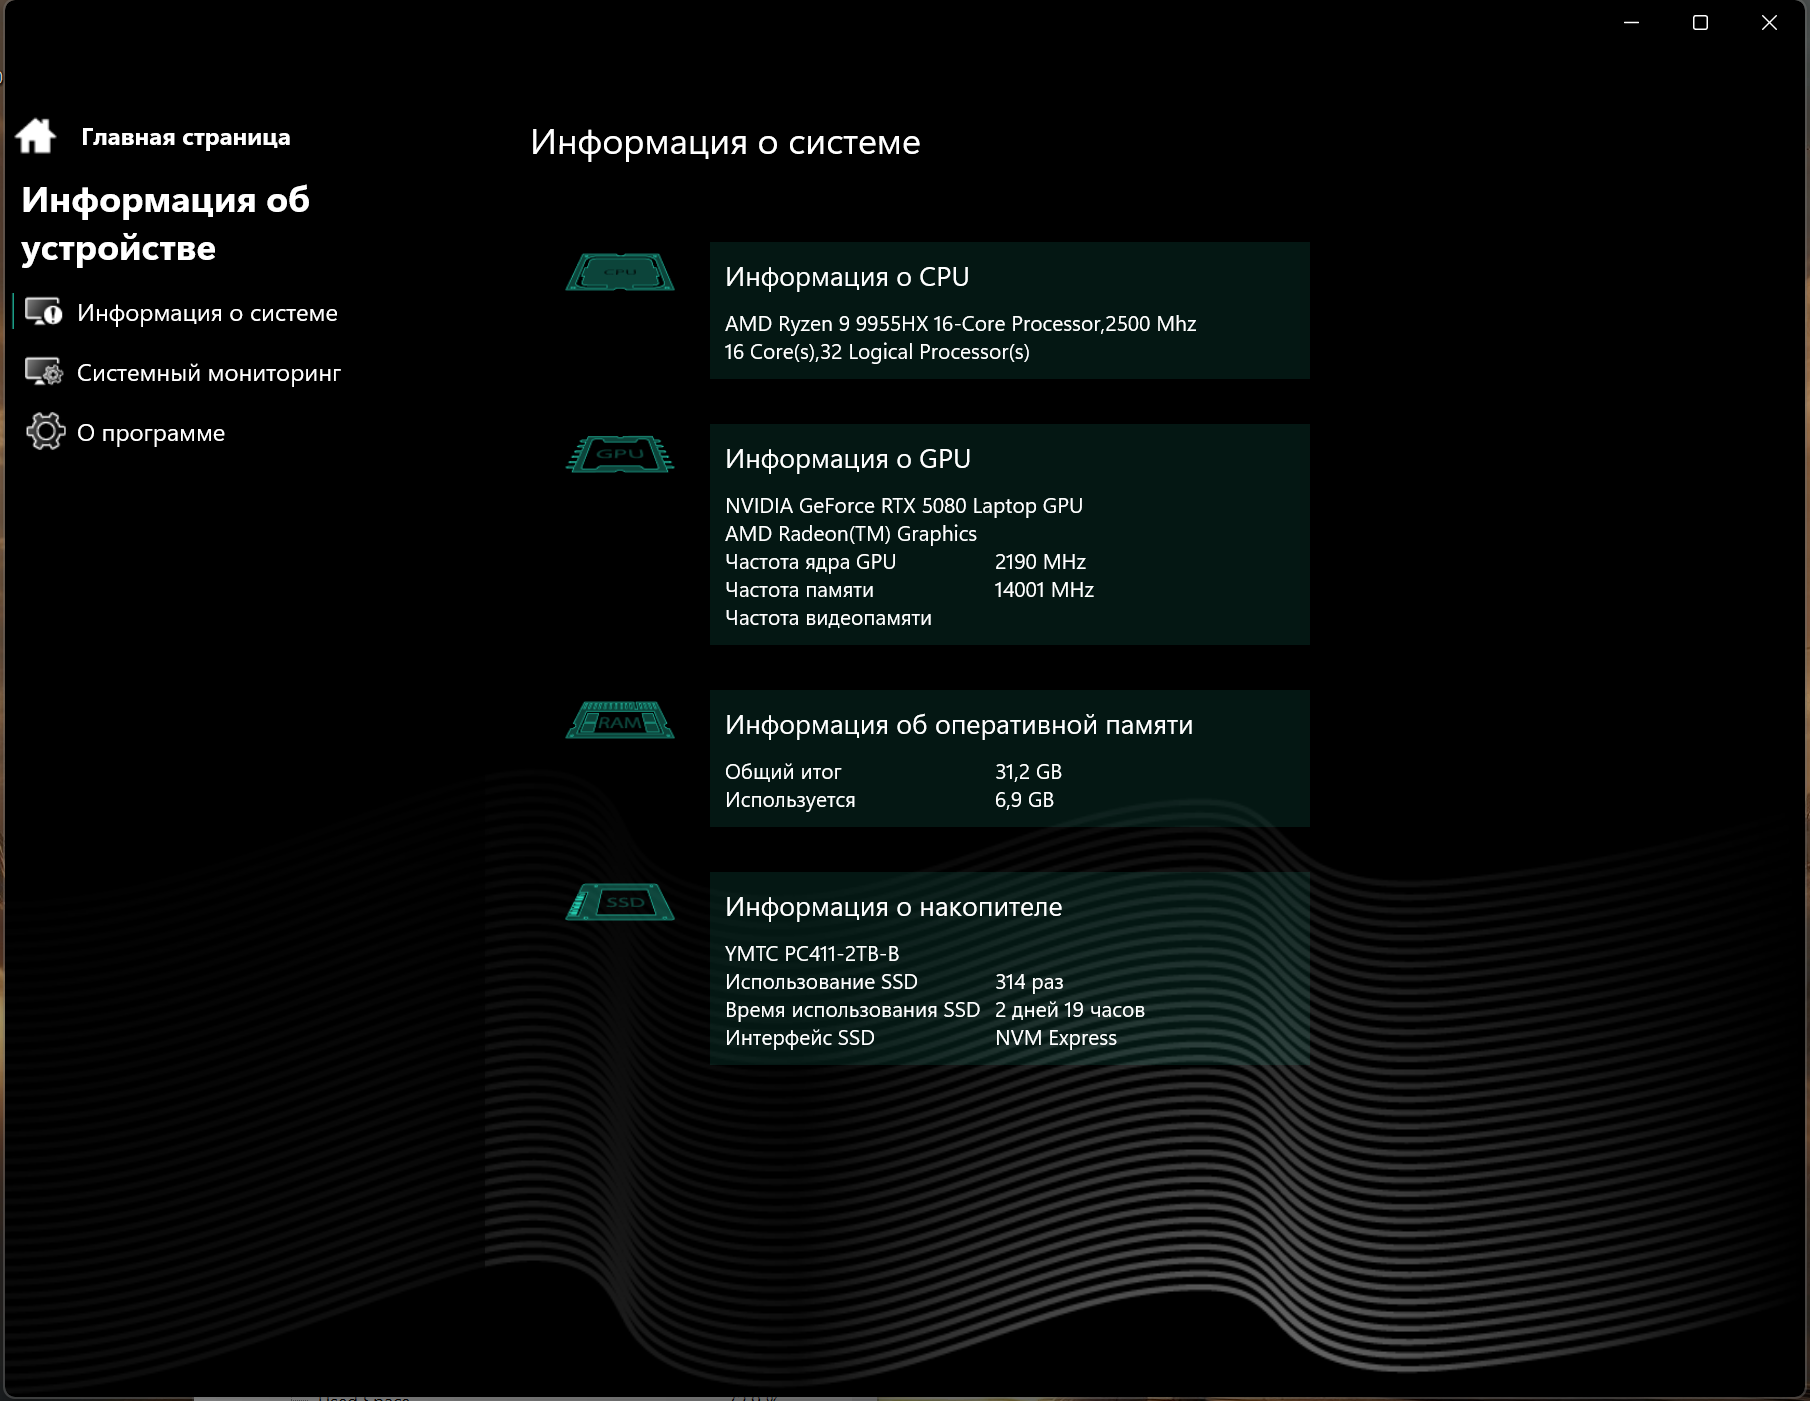This screenshot has height=1401, width=1810.
Task: Click Информация об оперативной памяти heading
Action: tap(959, 725)
